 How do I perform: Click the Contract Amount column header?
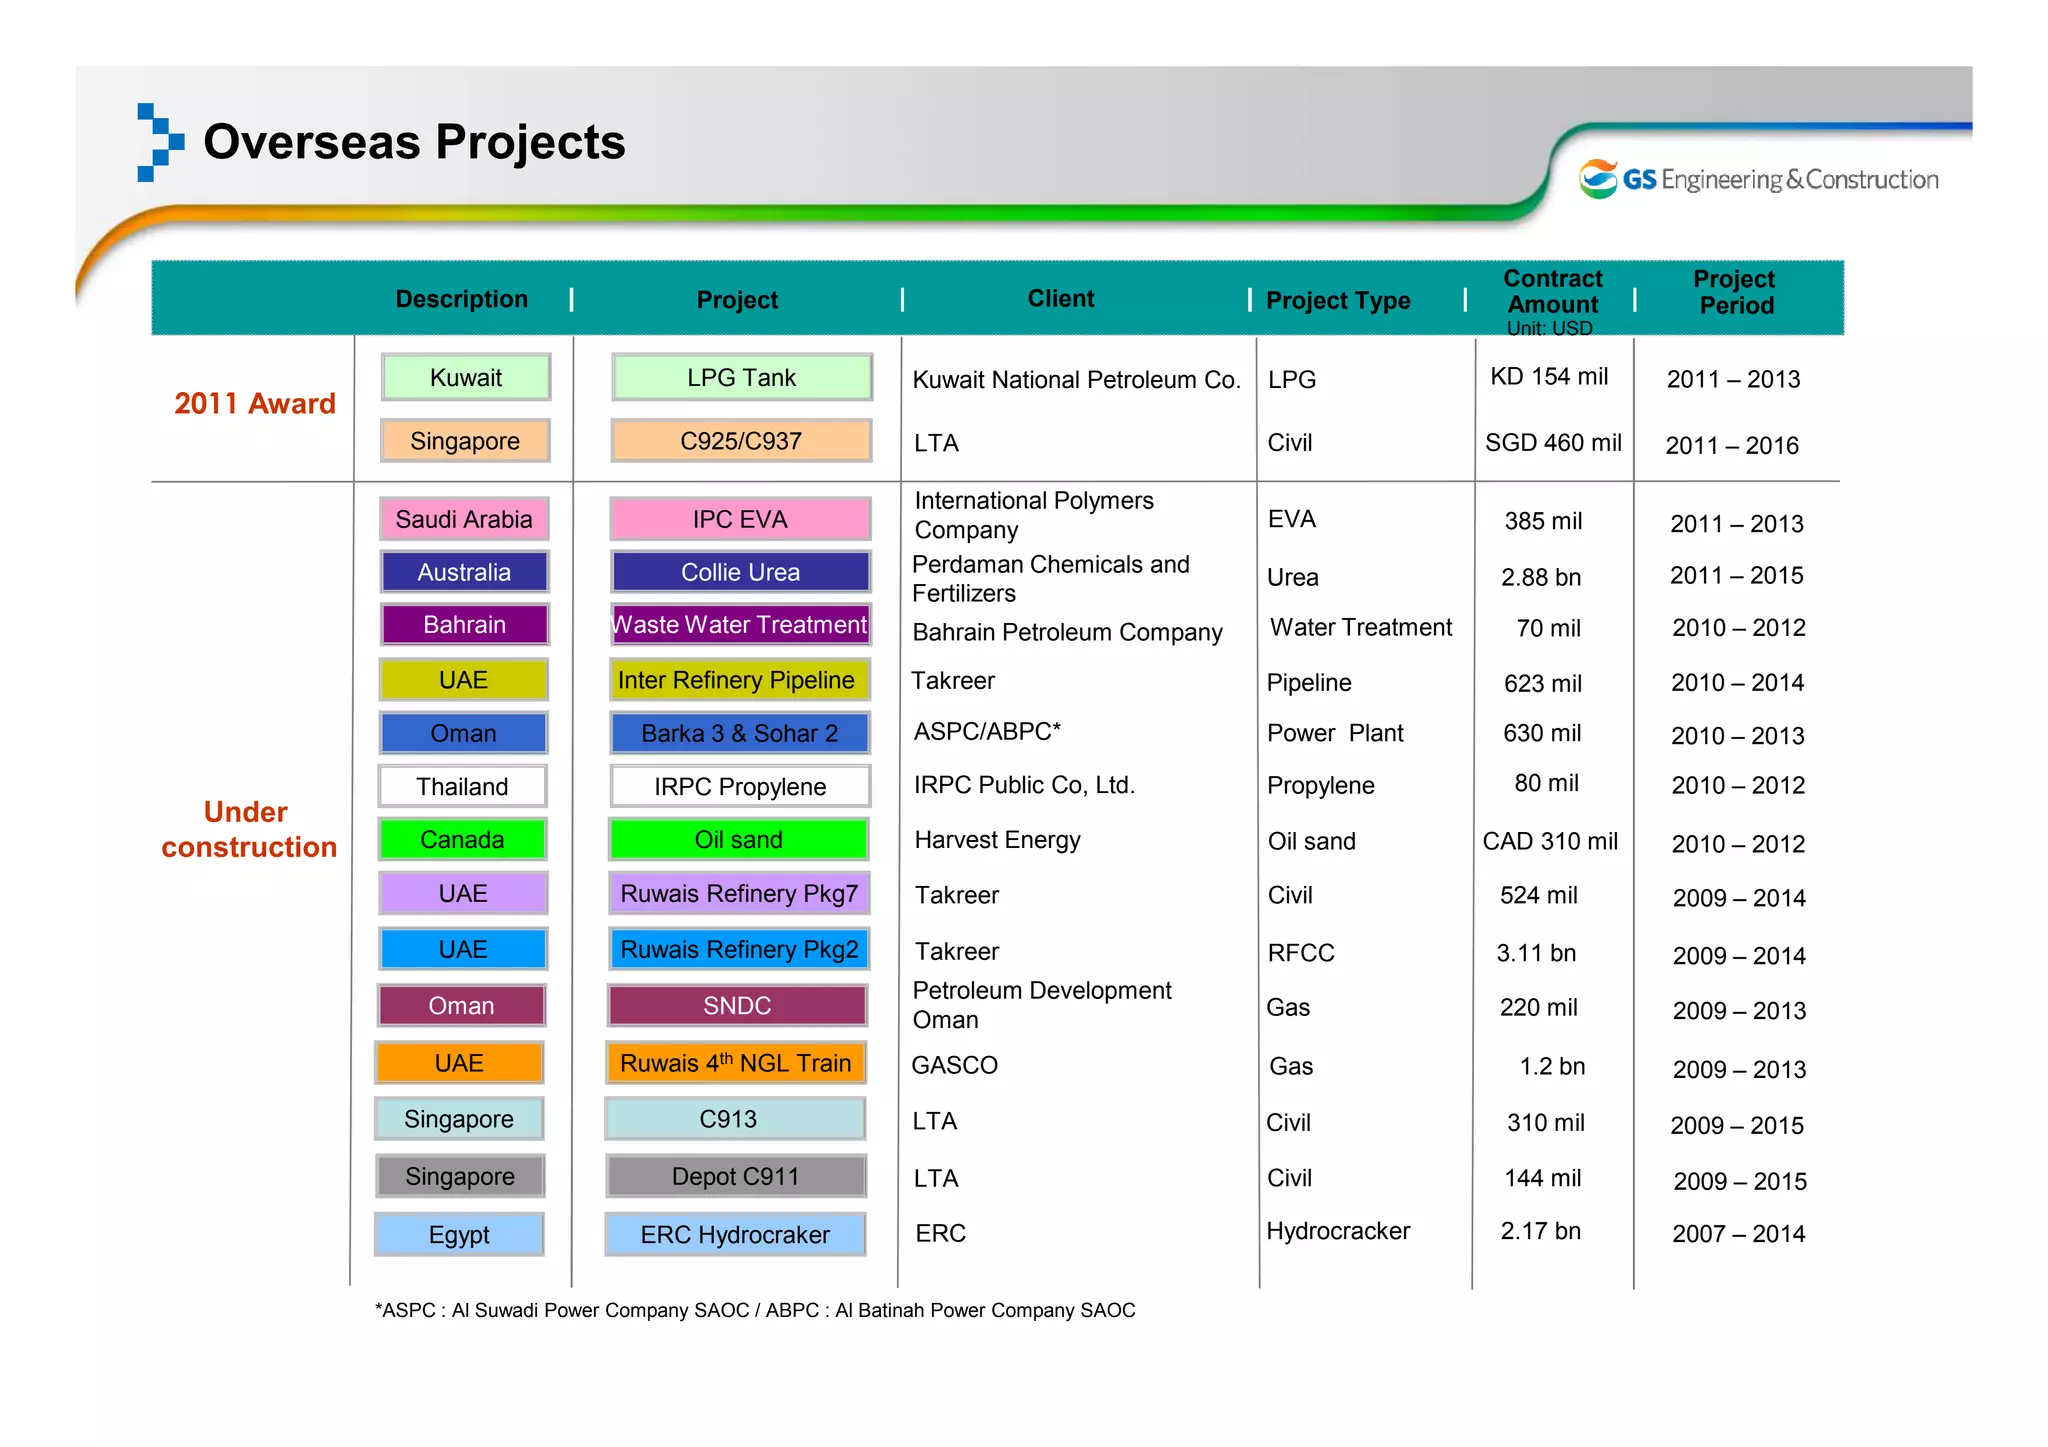point(1552,292)
